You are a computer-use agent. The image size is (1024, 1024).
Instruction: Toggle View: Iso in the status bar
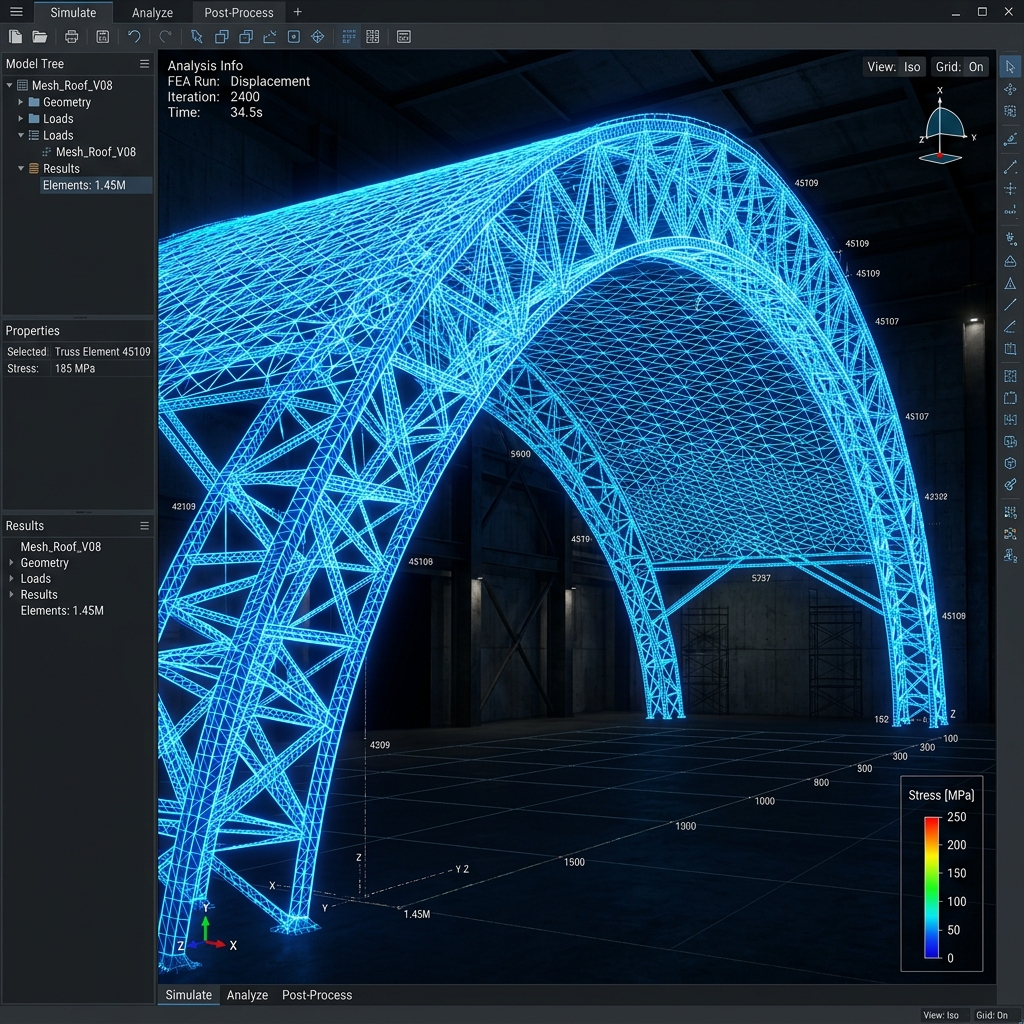tap(940, 1015)
